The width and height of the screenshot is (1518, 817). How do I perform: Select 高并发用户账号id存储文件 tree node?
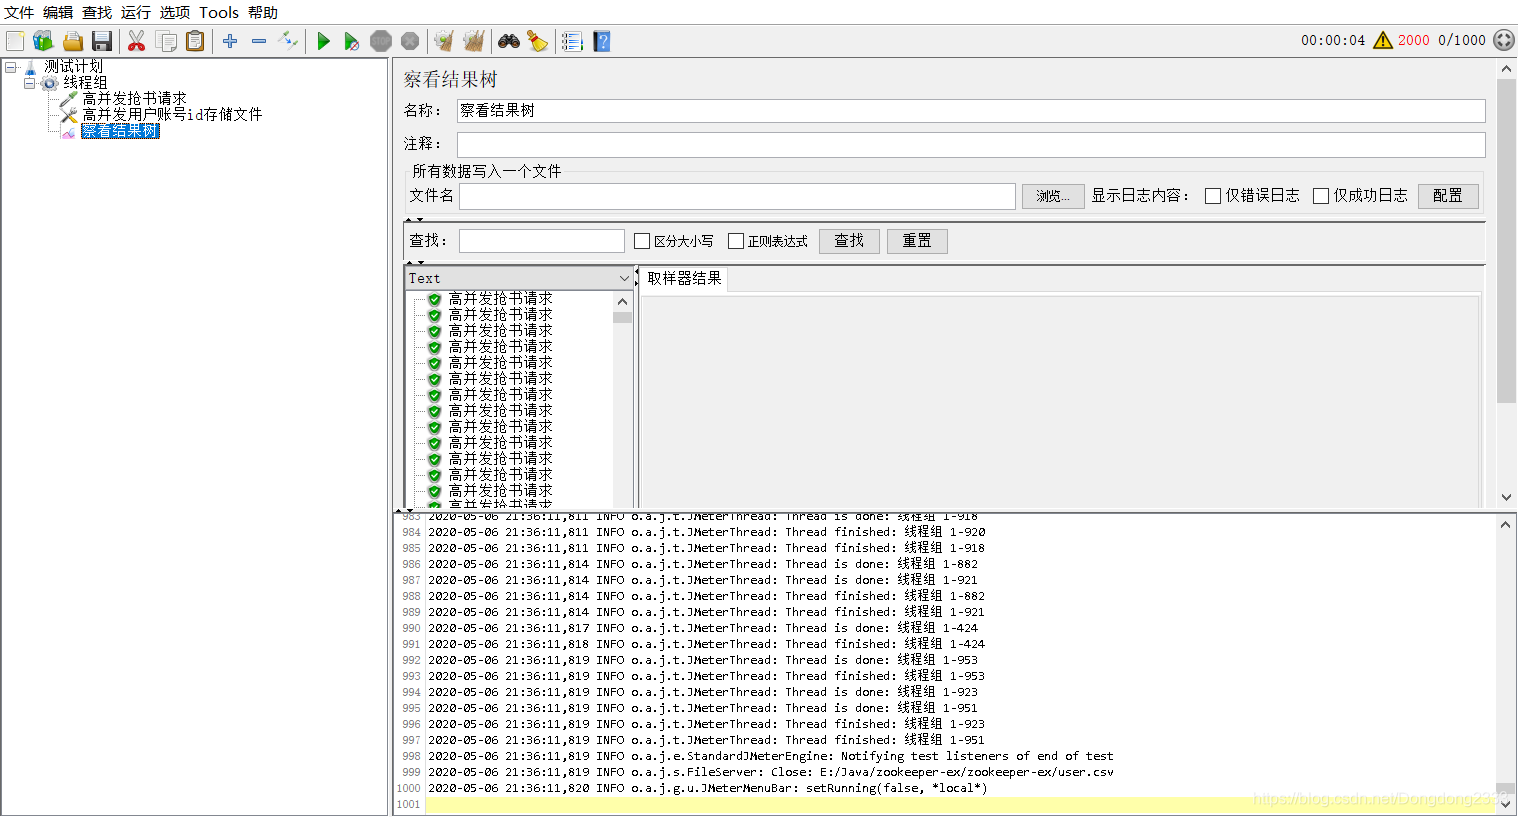[172, 114]
